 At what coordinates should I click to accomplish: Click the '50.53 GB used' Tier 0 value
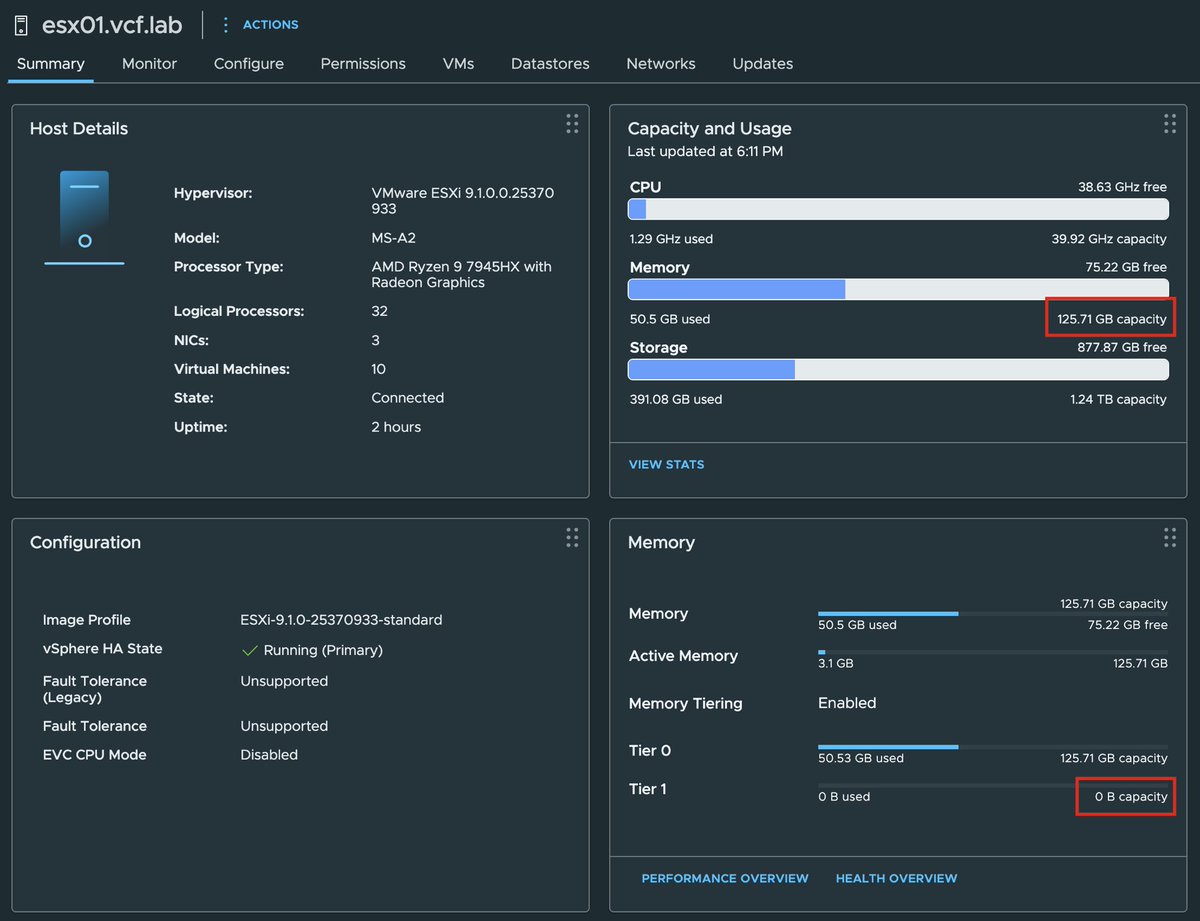click(x=861, y=758)
